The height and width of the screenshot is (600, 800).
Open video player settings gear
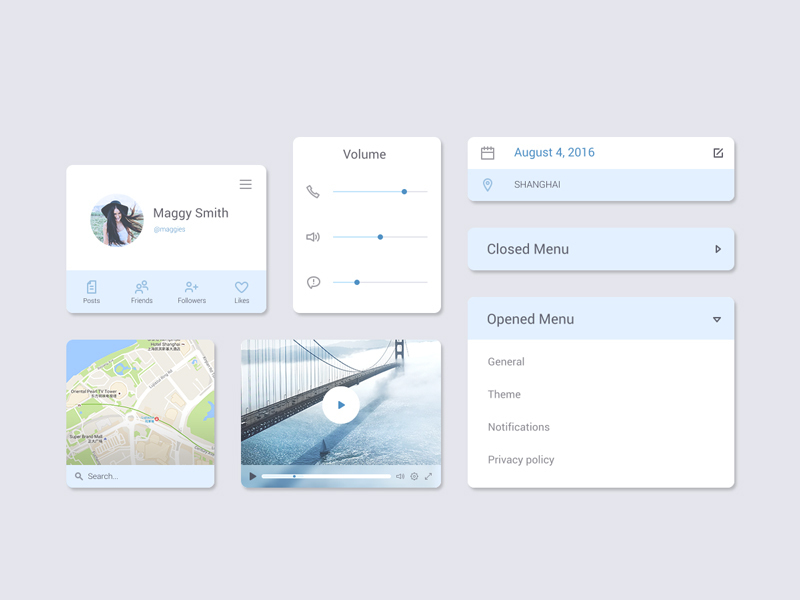414,476
